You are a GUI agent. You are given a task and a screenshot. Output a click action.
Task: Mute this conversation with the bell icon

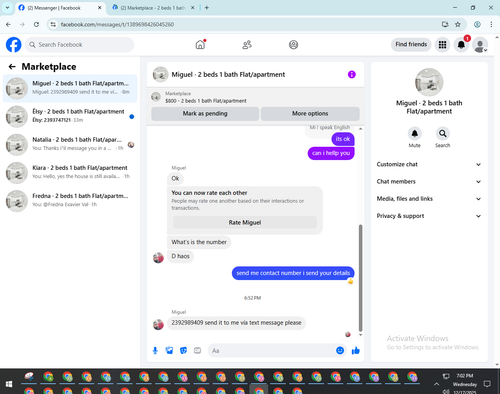(x=415, y=134)
